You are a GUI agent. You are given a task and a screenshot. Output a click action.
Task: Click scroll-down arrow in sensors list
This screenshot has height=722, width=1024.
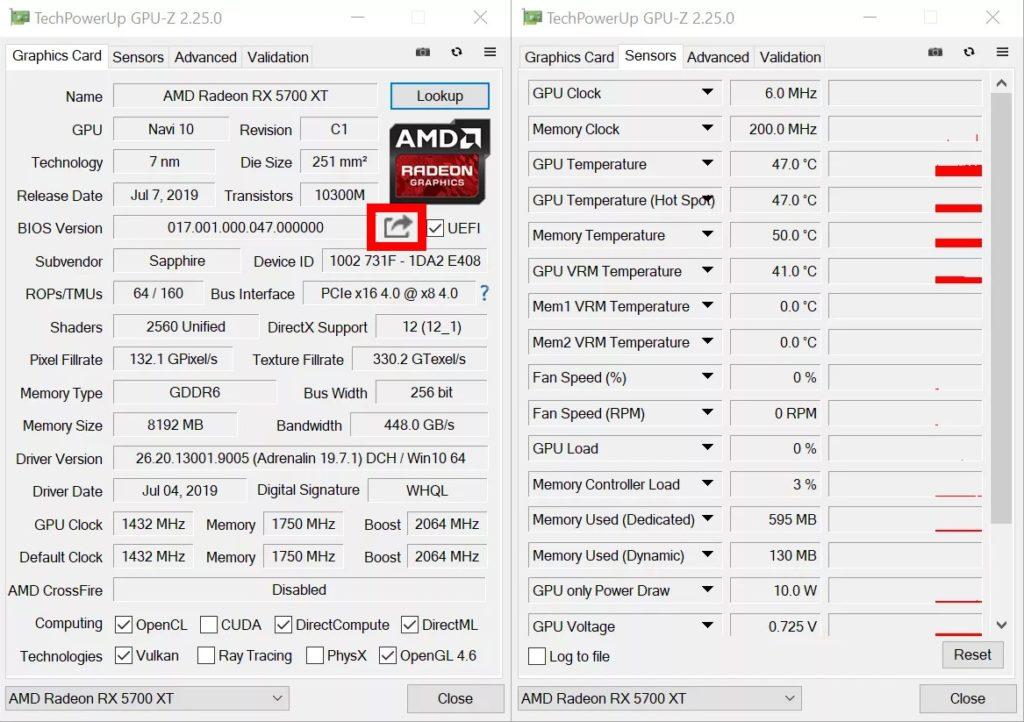(1001, 625)
